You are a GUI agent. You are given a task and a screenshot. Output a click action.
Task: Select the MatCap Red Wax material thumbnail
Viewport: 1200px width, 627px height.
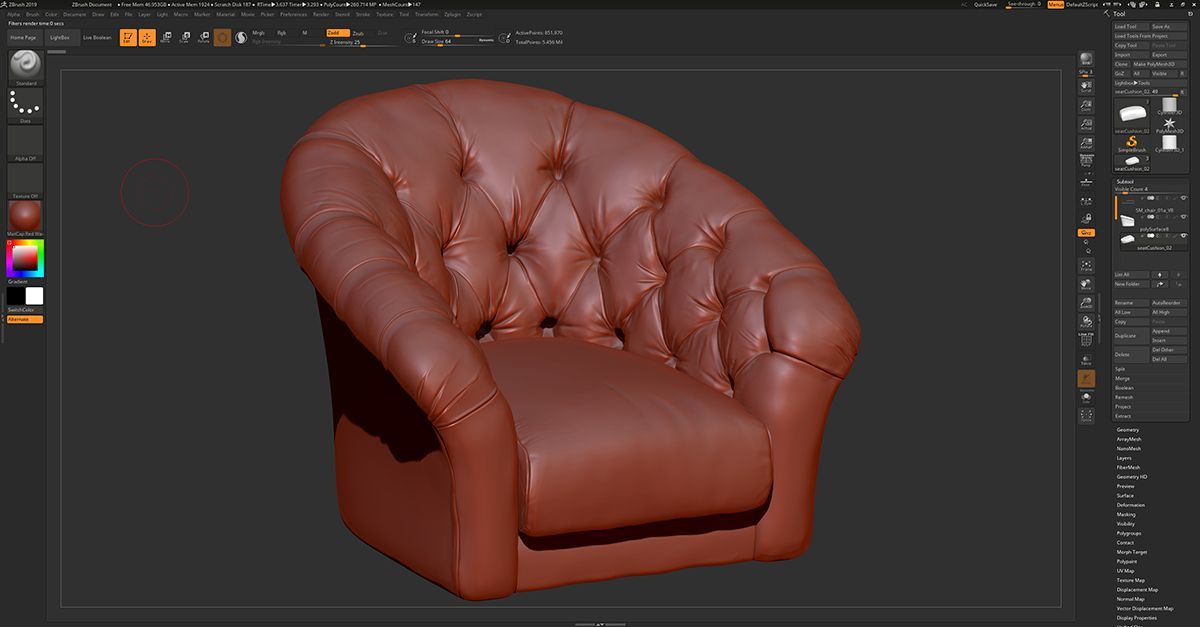click(x=26, y=217)
